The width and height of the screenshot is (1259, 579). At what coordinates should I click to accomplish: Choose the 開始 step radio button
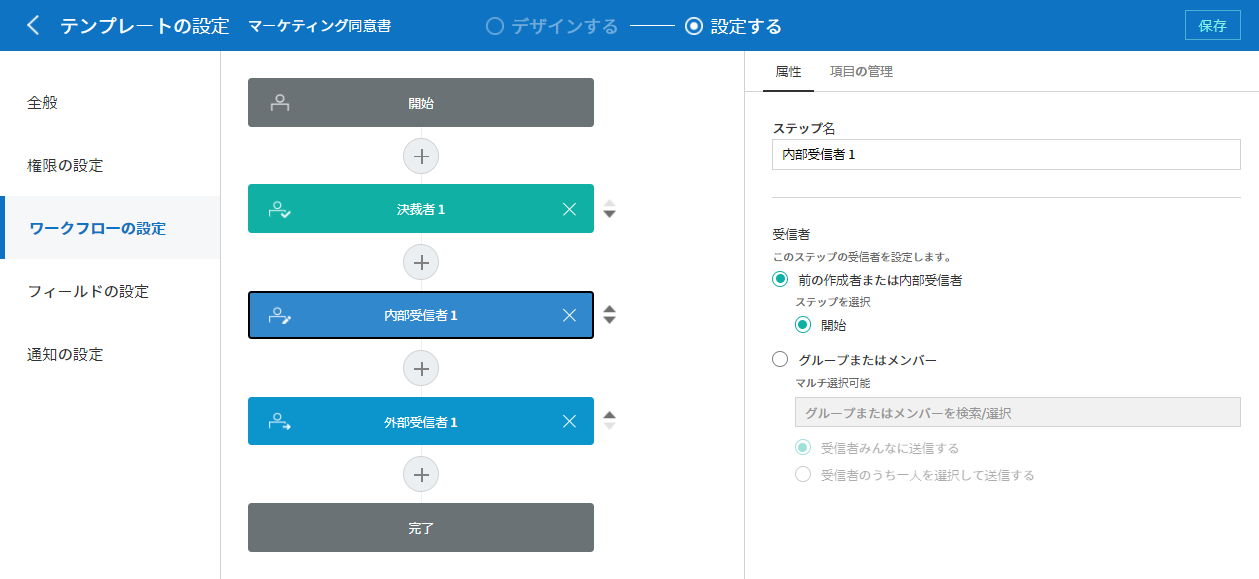[x=803, y=325]
